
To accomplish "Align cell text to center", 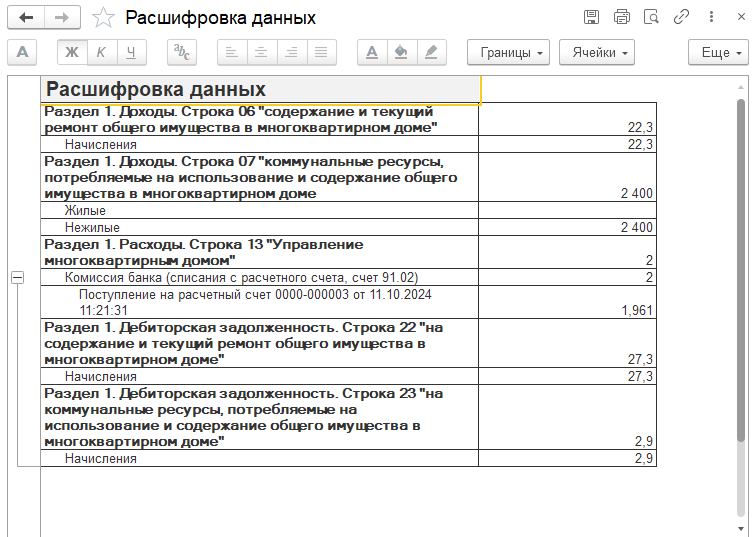I will [260, 53].
